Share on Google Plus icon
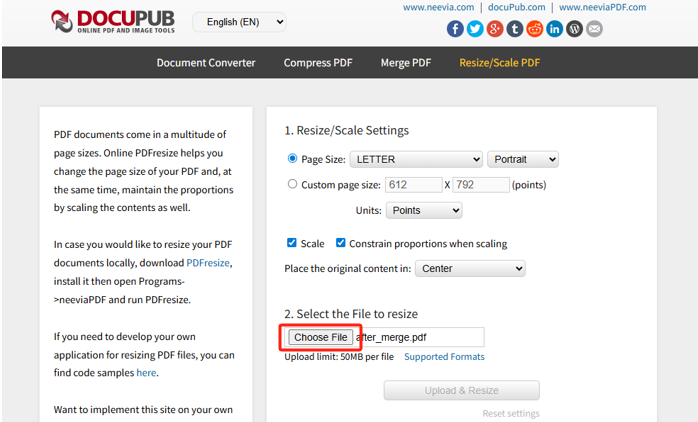698x422 pixels. click(x=495, y=29)
